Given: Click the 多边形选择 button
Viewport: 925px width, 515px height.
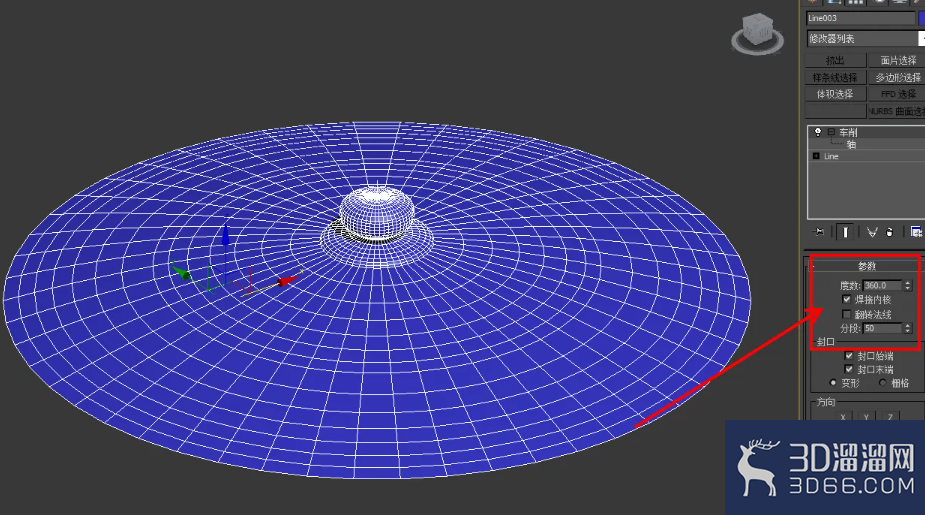Looking at the screenshot, I should [x=897, y=77].
